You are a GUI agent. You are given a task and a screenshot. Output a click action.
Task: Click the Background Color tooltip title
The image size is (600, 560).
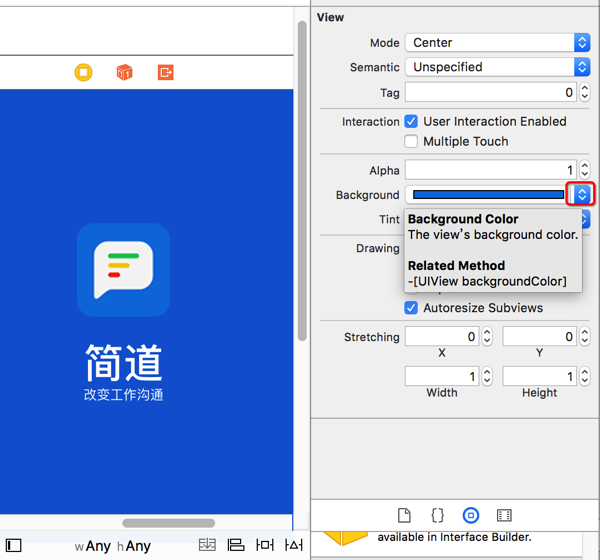click(463, 219)
